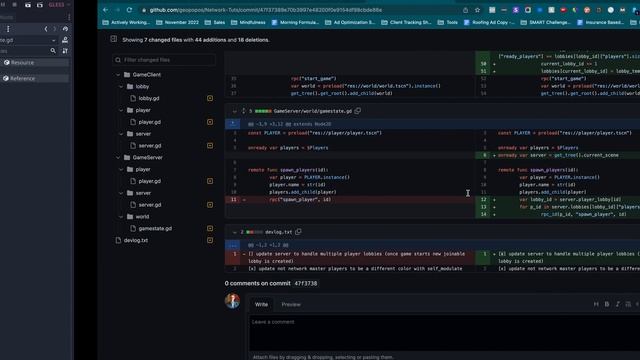The image size is (640, 360).
Task: Insert a heading with the H icon
Action: [596, 304]
